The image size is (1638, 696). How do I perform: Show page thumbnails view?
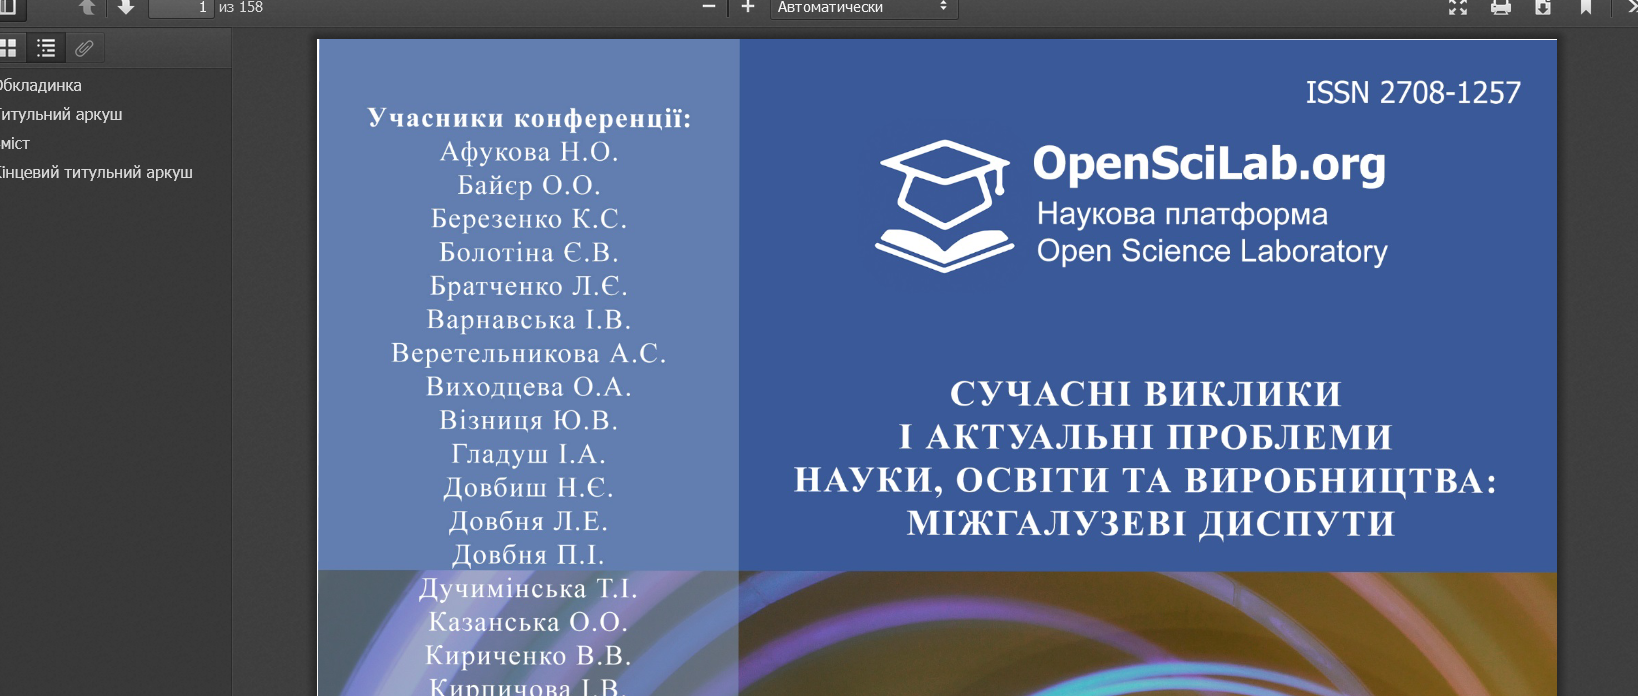coord(8,48)
